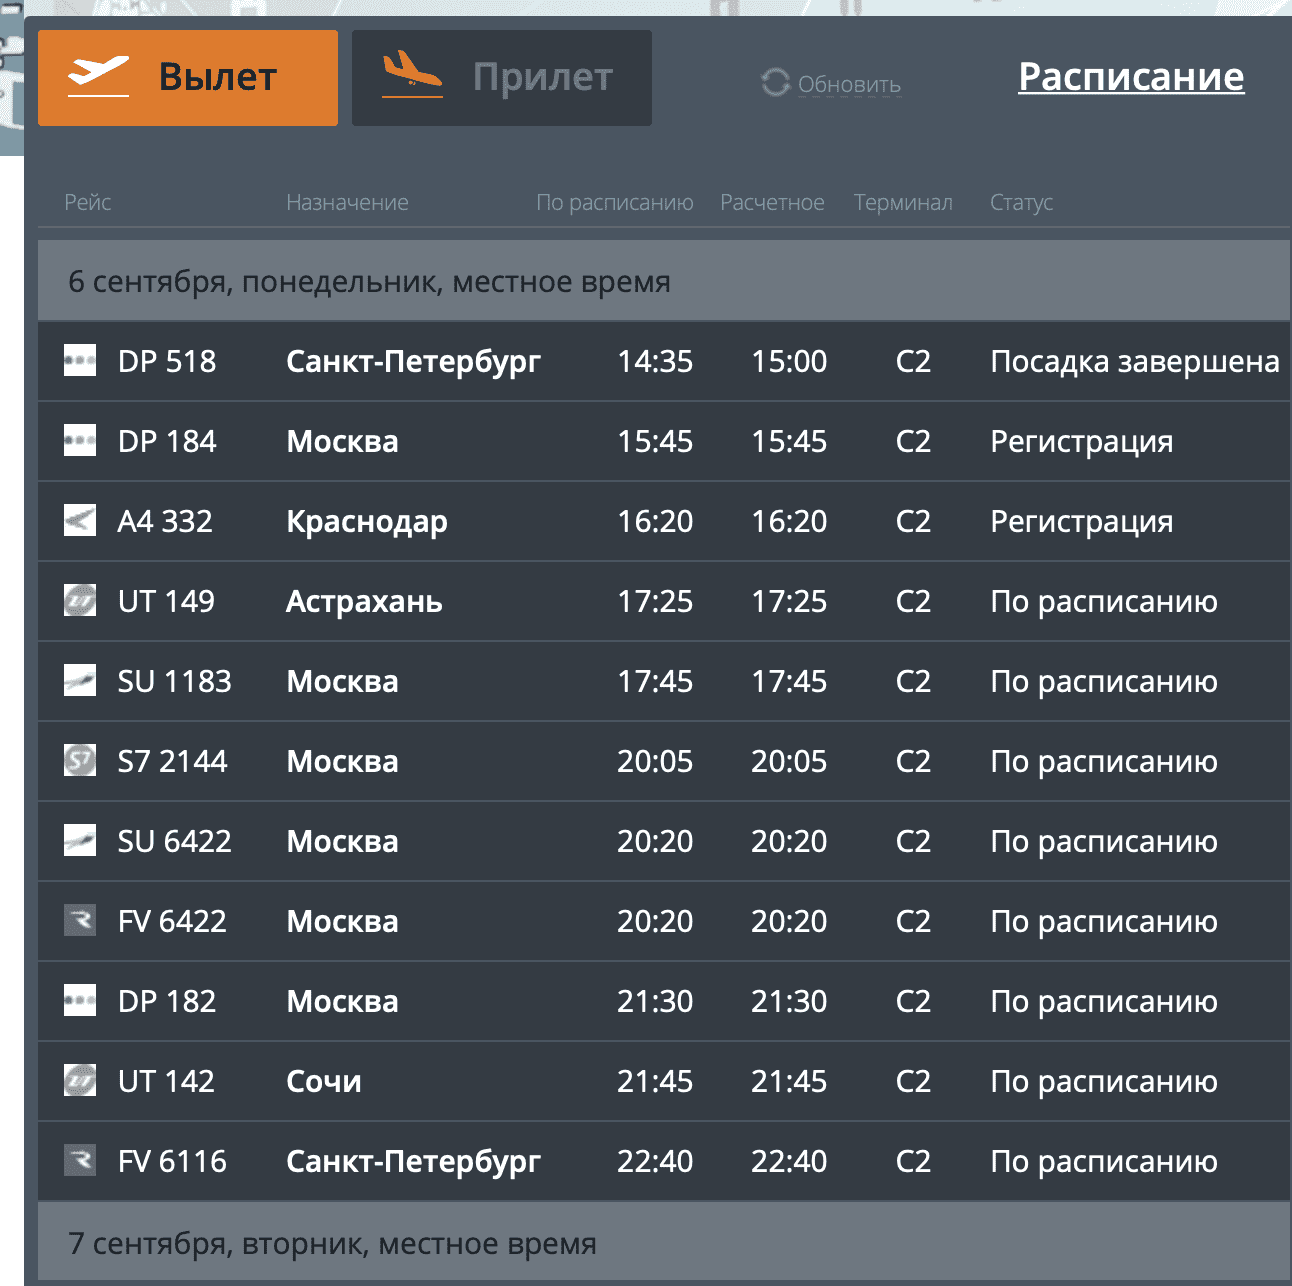1292x1286 pixels.
Task: Click the S7 airline logo for S7 2144
Action: (x=80, y=761)
